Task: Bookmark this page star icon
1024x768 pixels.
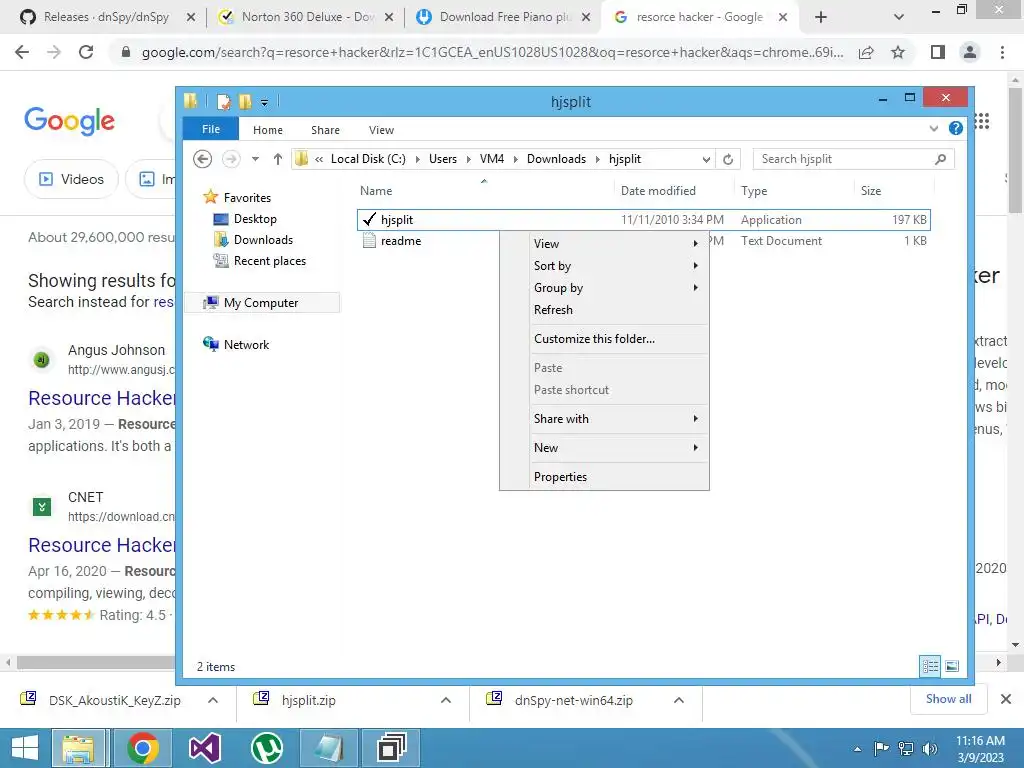Action: (898, 52)
